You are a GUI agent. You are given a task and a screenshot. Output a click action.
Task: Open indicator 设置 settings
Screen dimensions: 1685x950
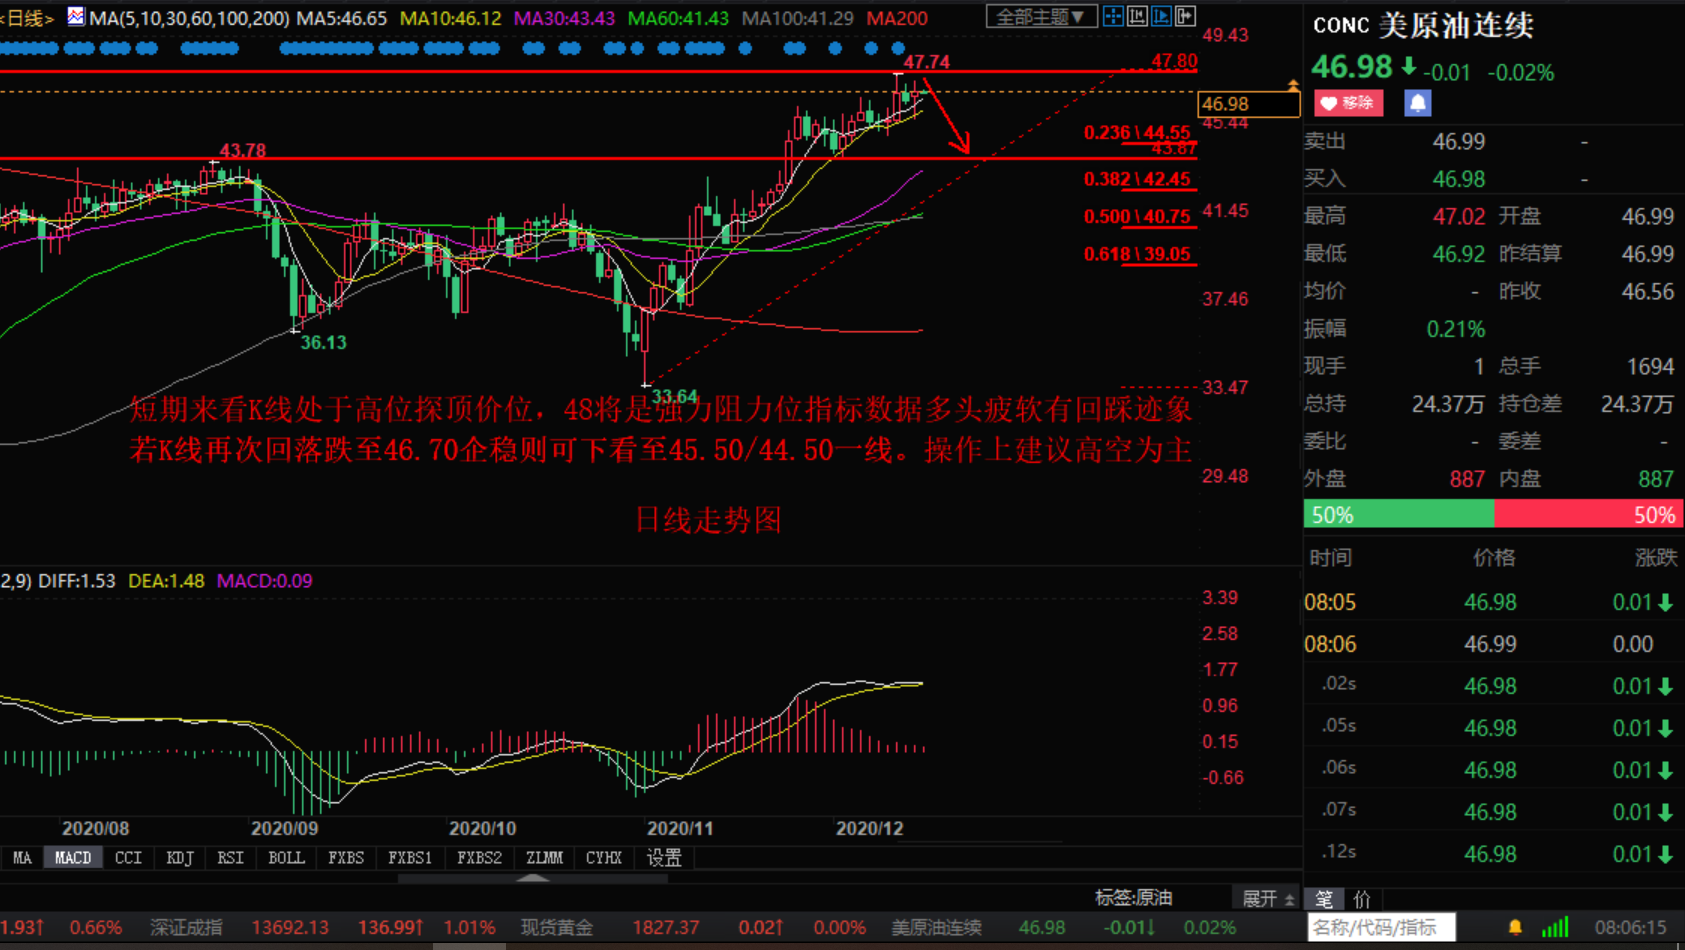(664, 858)
